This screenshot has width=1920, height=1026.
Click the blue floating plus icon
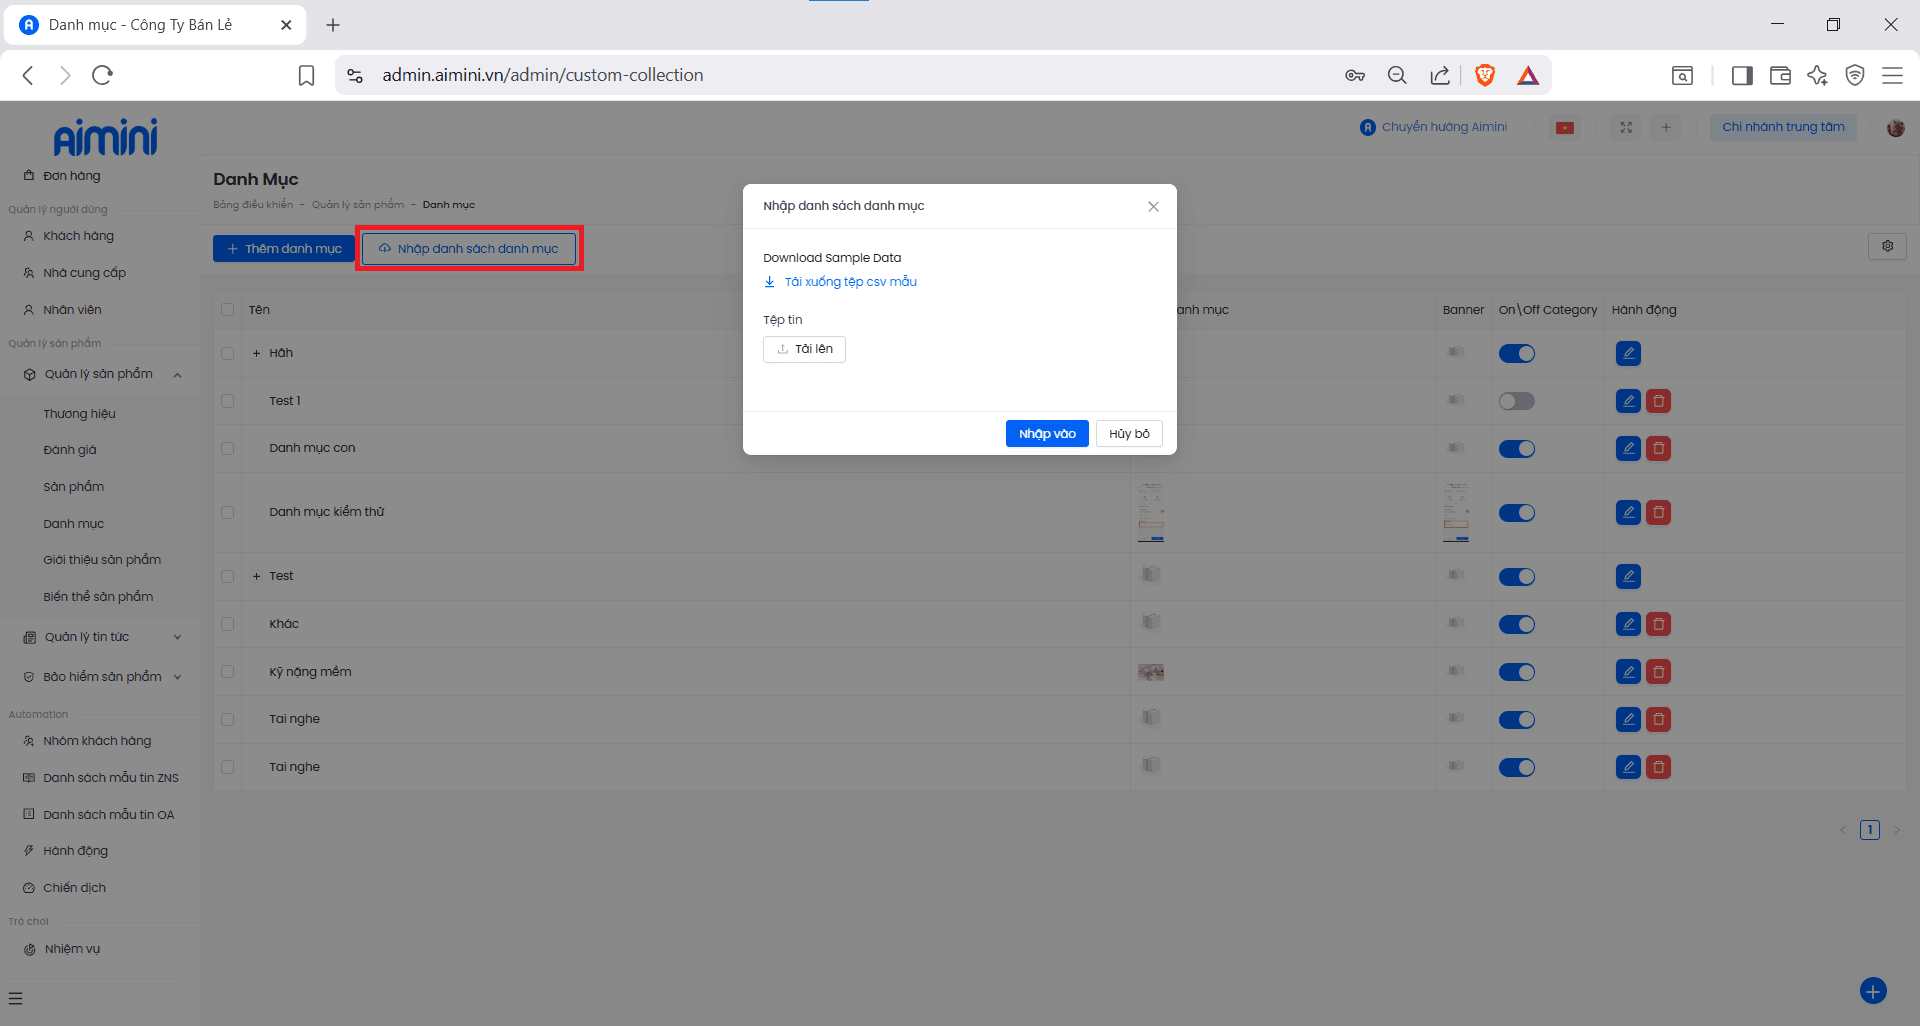[1872, 990]
